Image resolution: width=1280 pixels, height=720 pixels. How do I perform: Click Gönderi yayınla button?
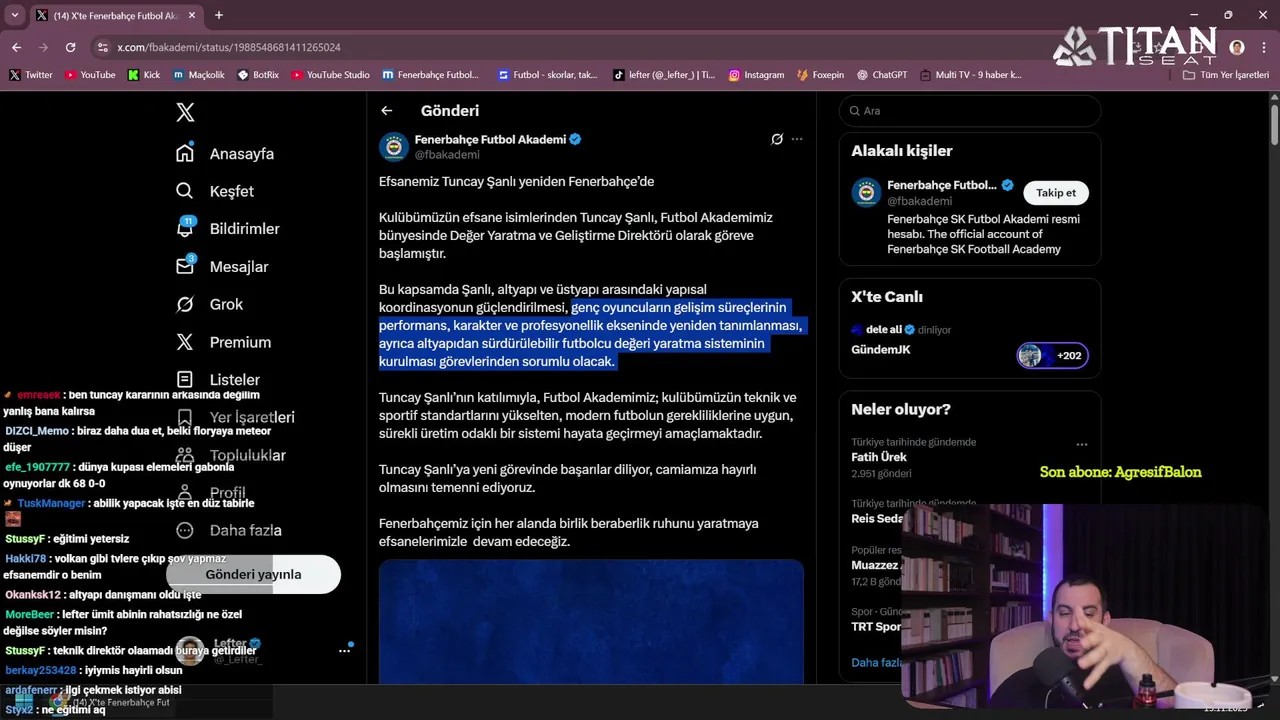point(253,574)
